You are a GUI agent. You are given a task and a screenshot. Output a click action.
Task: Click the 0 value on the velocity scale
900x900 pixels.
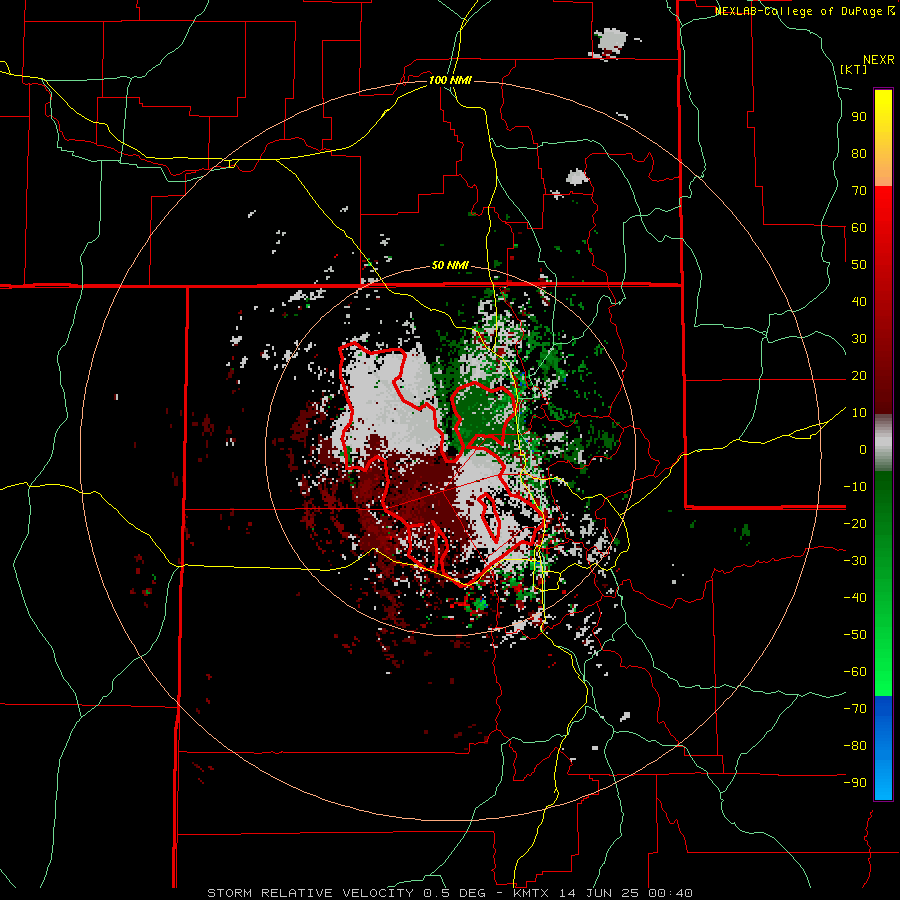coord(863,450)
